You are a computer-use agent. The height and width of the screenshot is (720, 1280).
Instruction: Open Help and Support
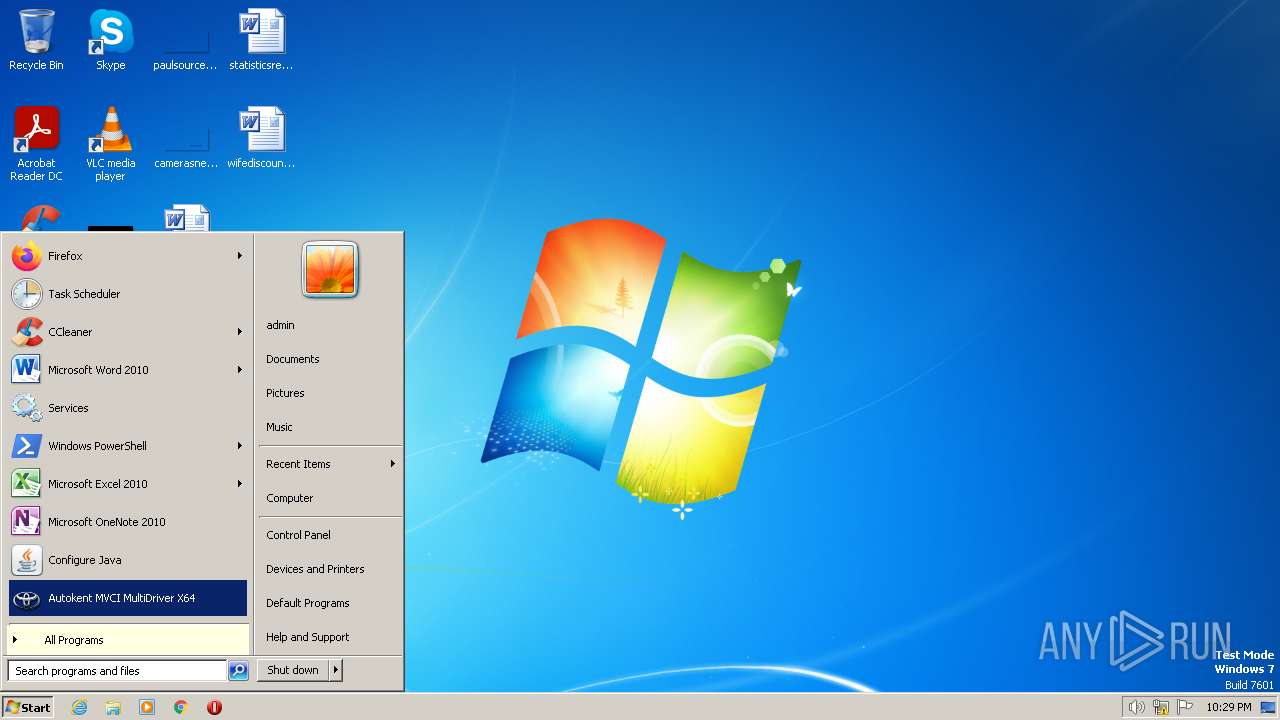point(330,637)
